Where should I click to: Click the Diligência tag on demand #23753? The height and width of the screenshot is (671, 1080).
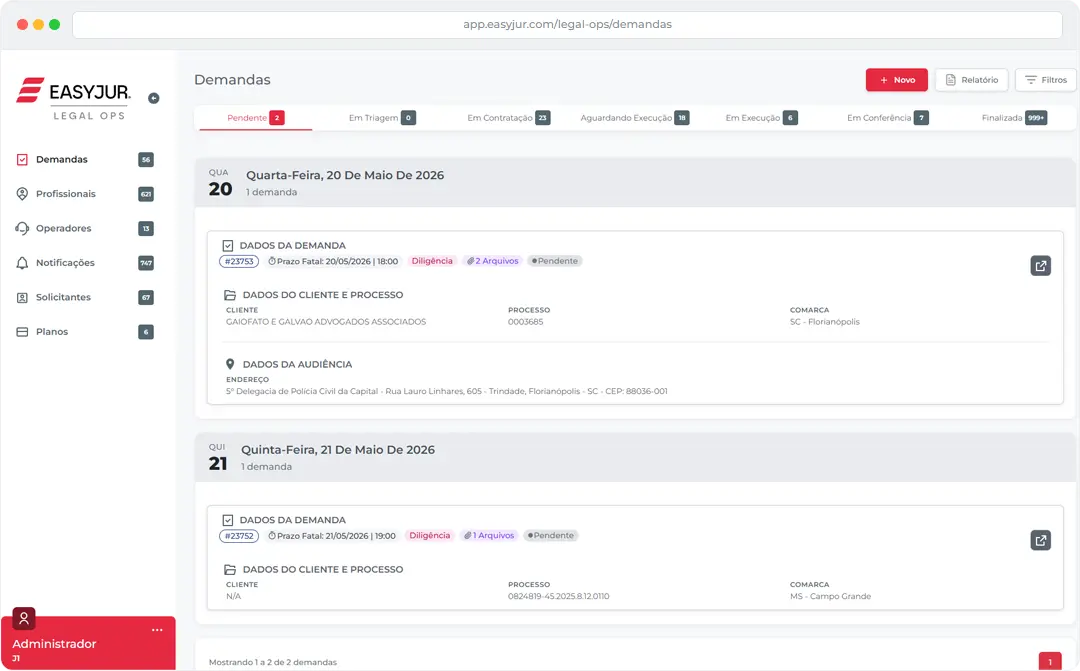coord(432,261)
